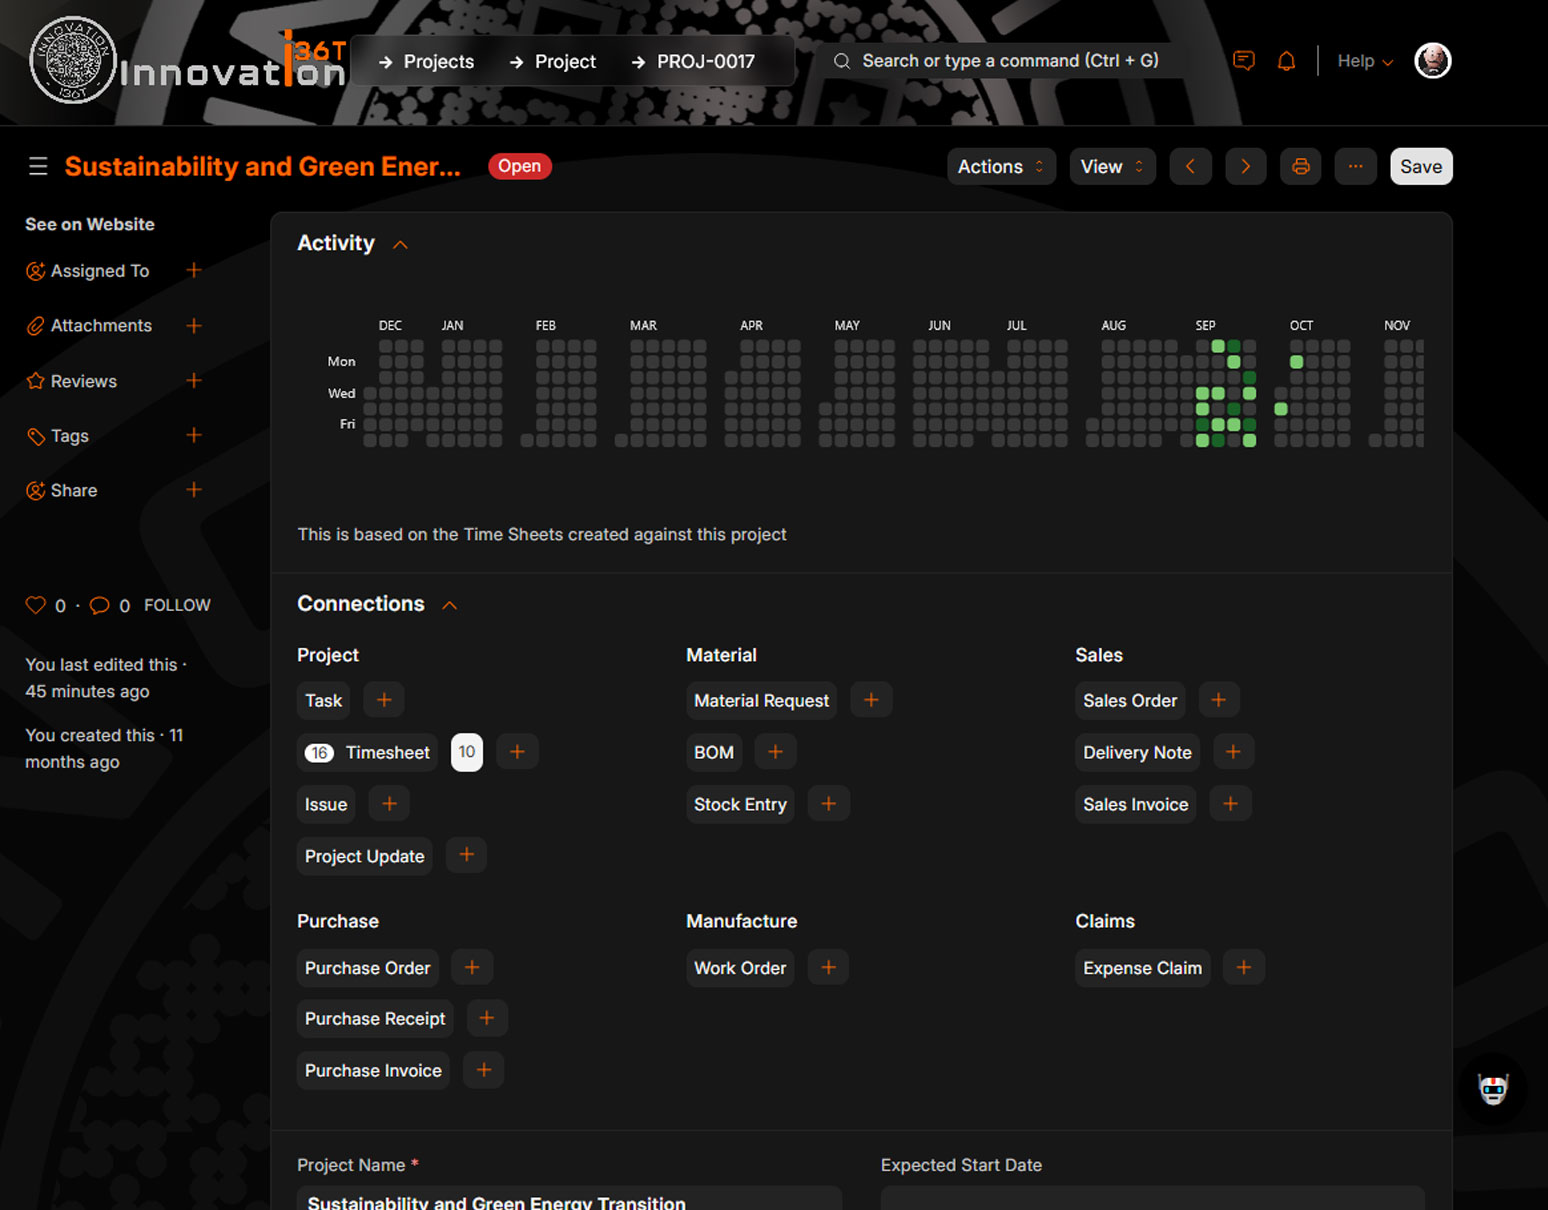Open the chatbot robot icon
The image size is (1548, 1210).
[1492, 1089]
